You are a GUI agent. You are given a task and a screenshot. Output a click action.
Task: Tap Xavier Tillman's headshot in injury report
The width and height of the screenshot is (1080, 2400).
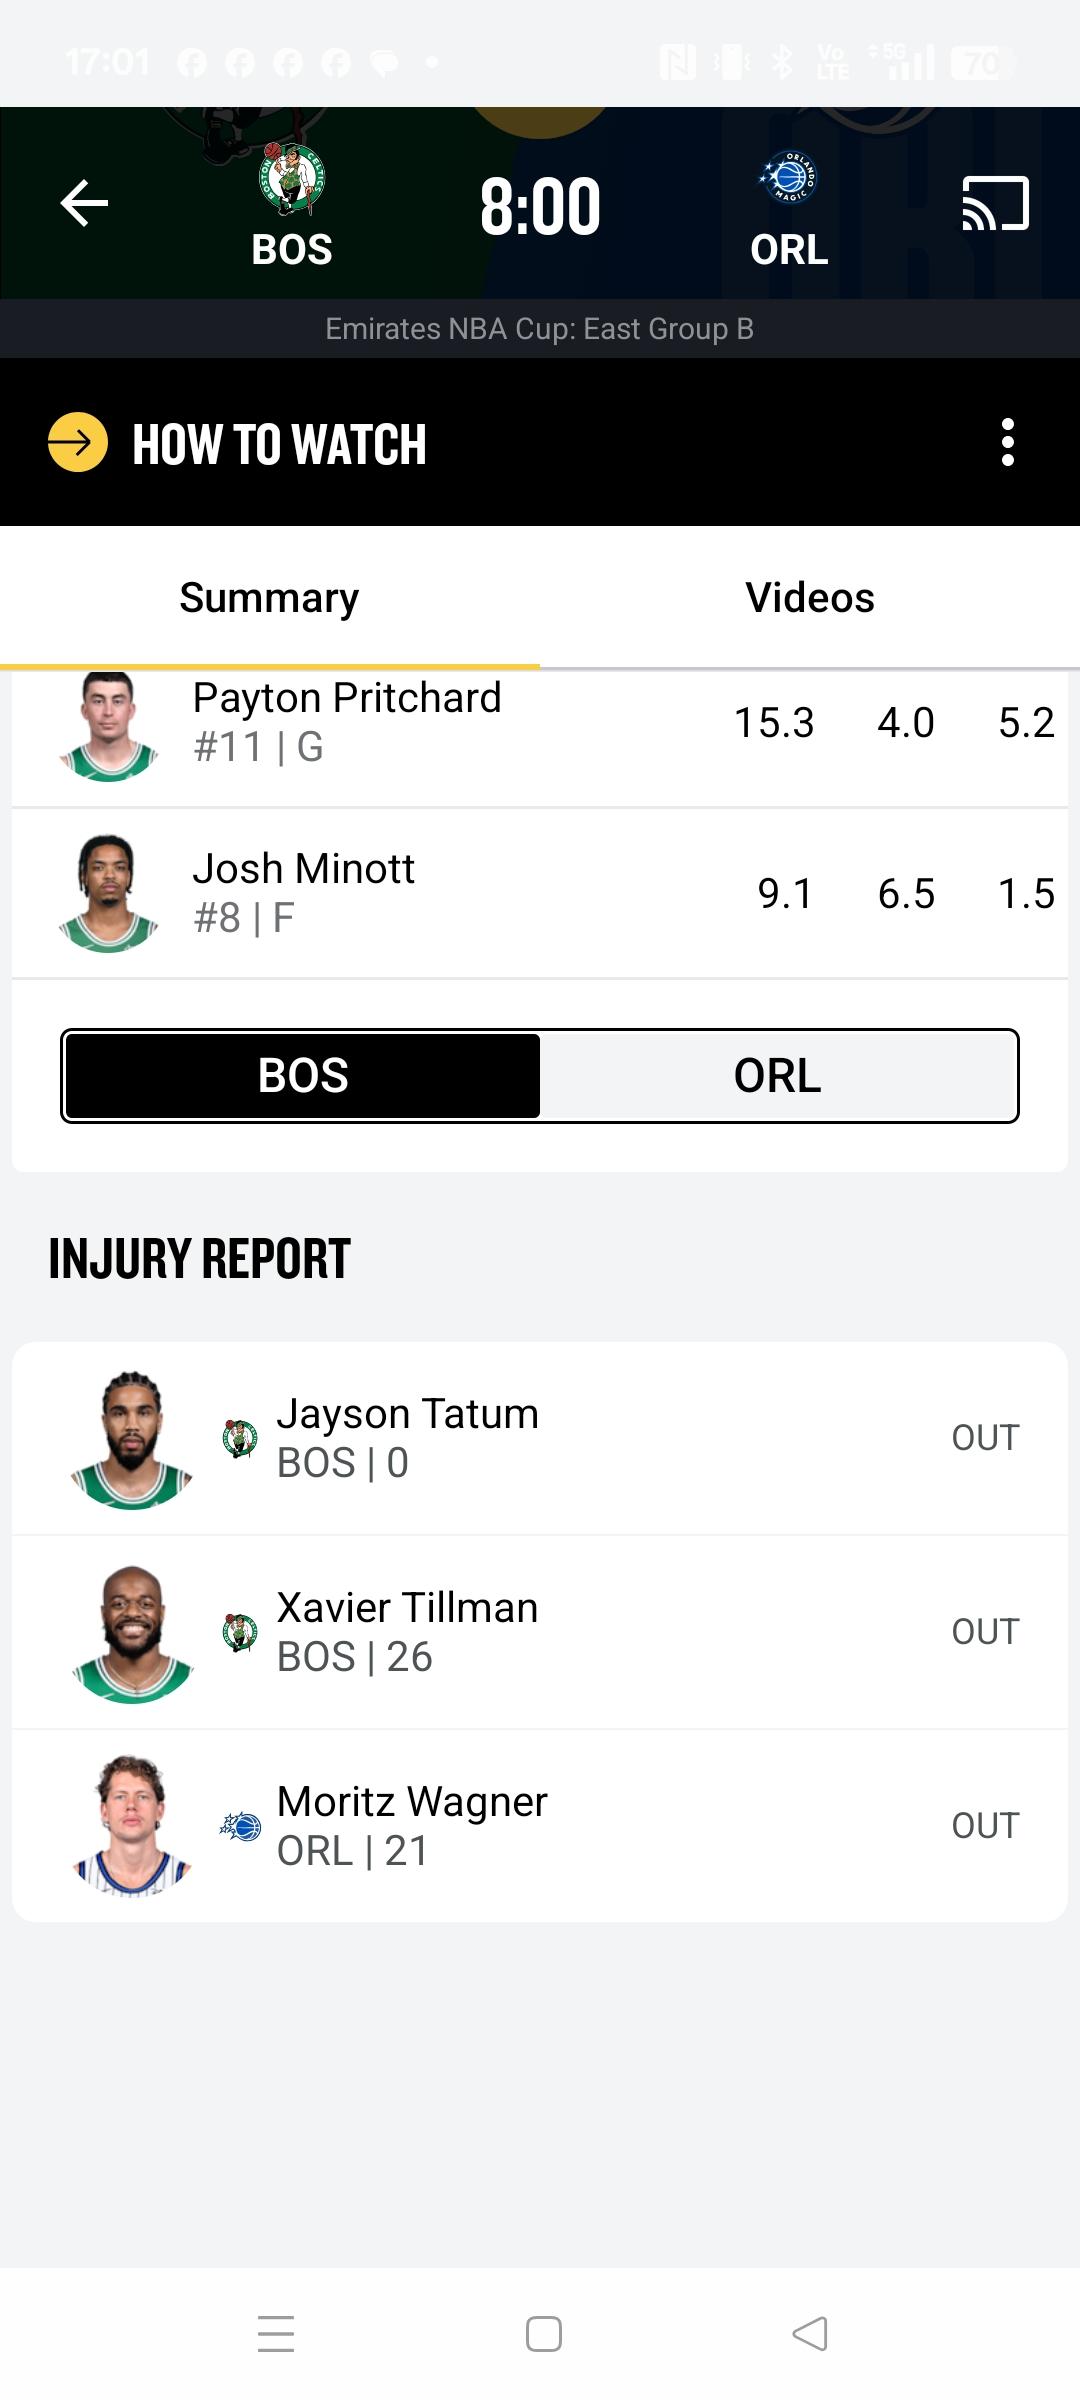[132, 1633]
